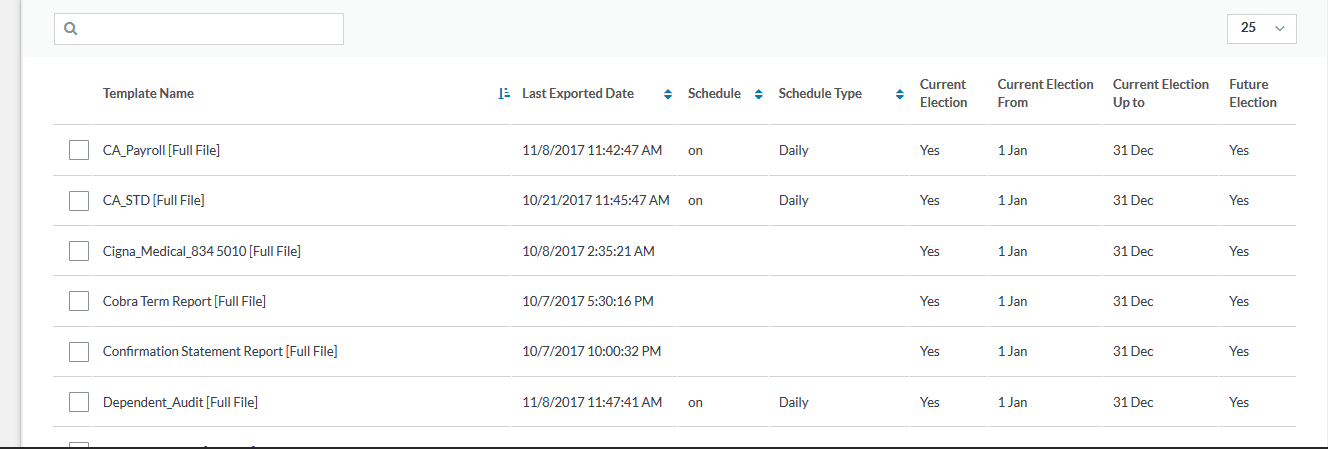Viewport: 1328px width, 449px height.
Task: Mark the Confirmation Statement Report checkbox
Action: click(79, 352)
